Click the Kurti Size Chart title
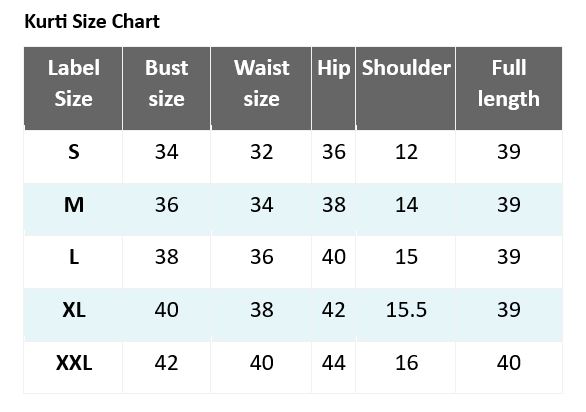This screenshot has width=586, height=412. (92, 21)
